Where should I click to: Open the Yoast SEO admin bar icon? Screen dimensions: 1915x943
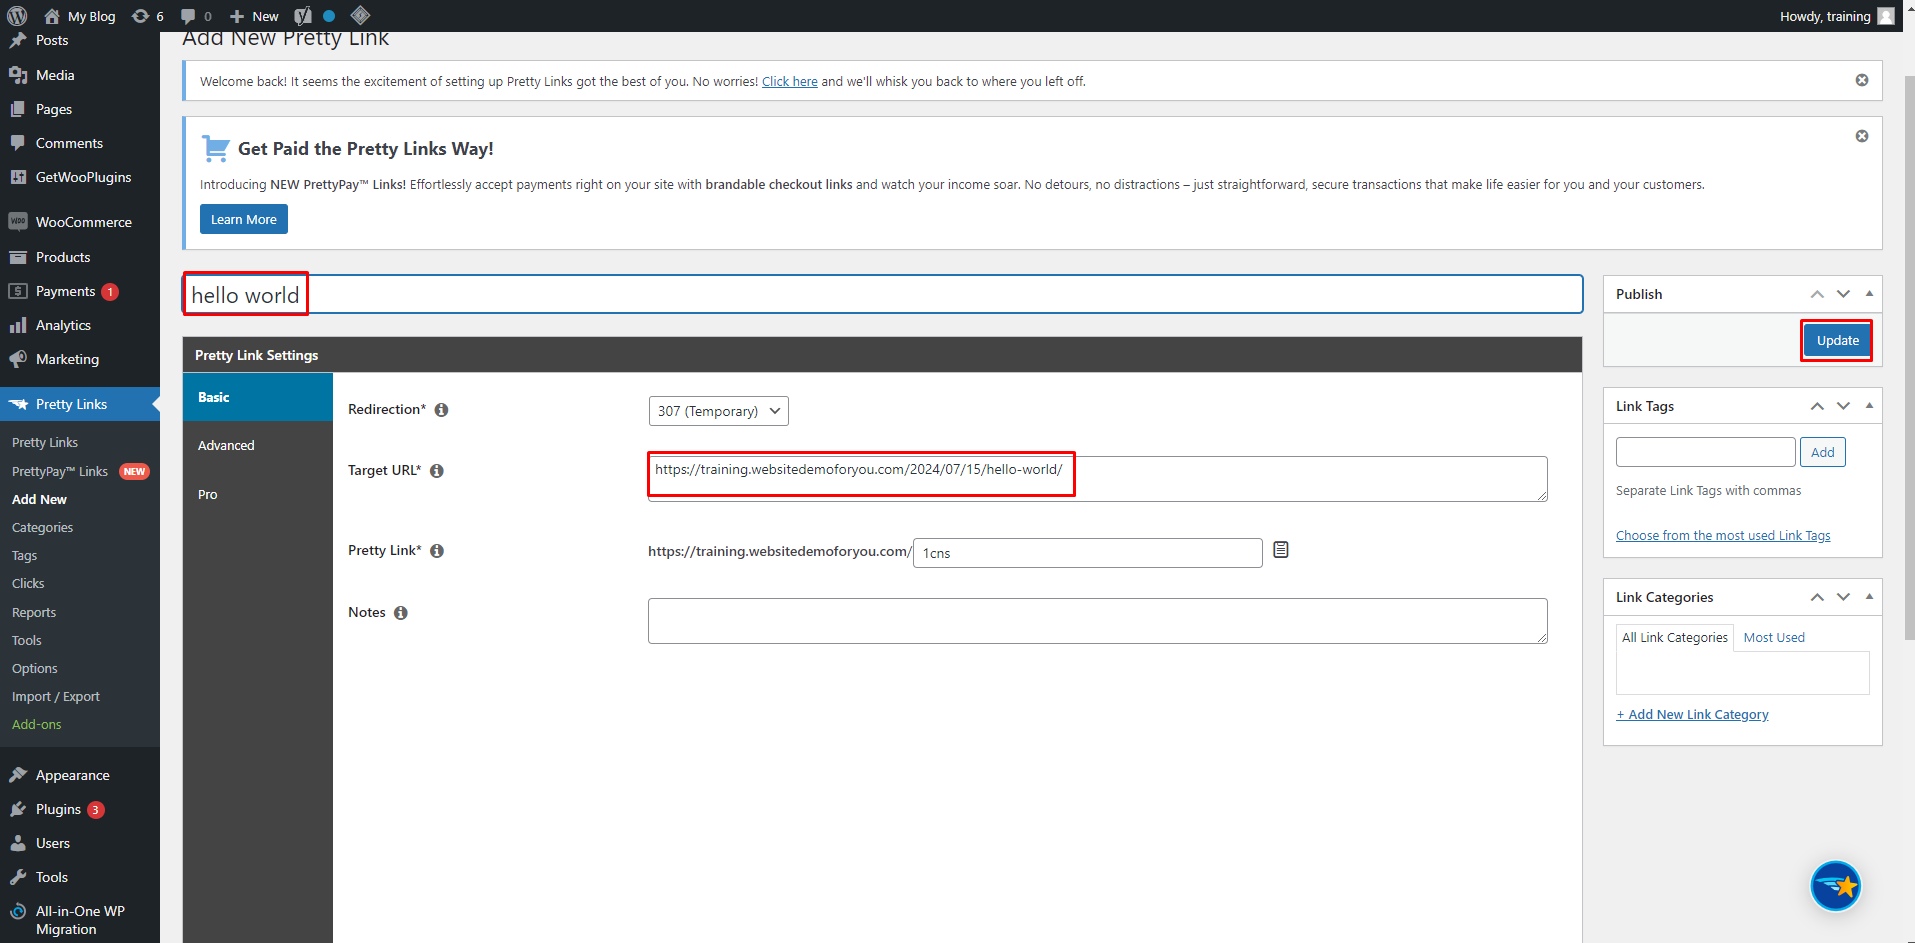pos(303,16)
